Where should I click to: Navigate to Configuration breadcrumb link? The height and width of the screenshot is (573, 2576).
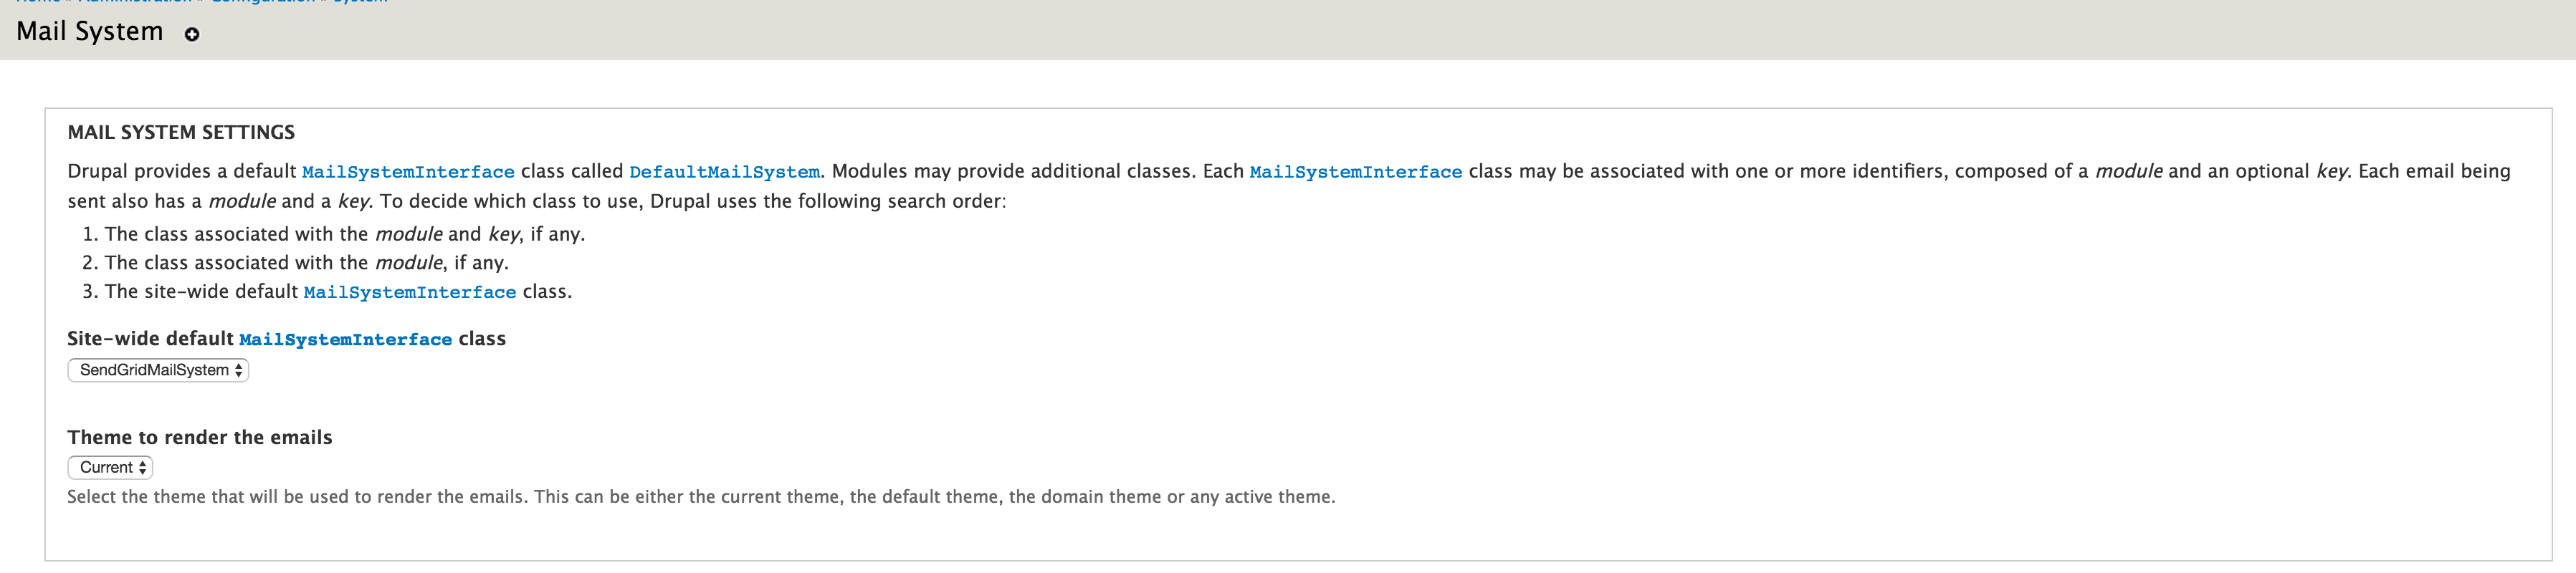262,2
